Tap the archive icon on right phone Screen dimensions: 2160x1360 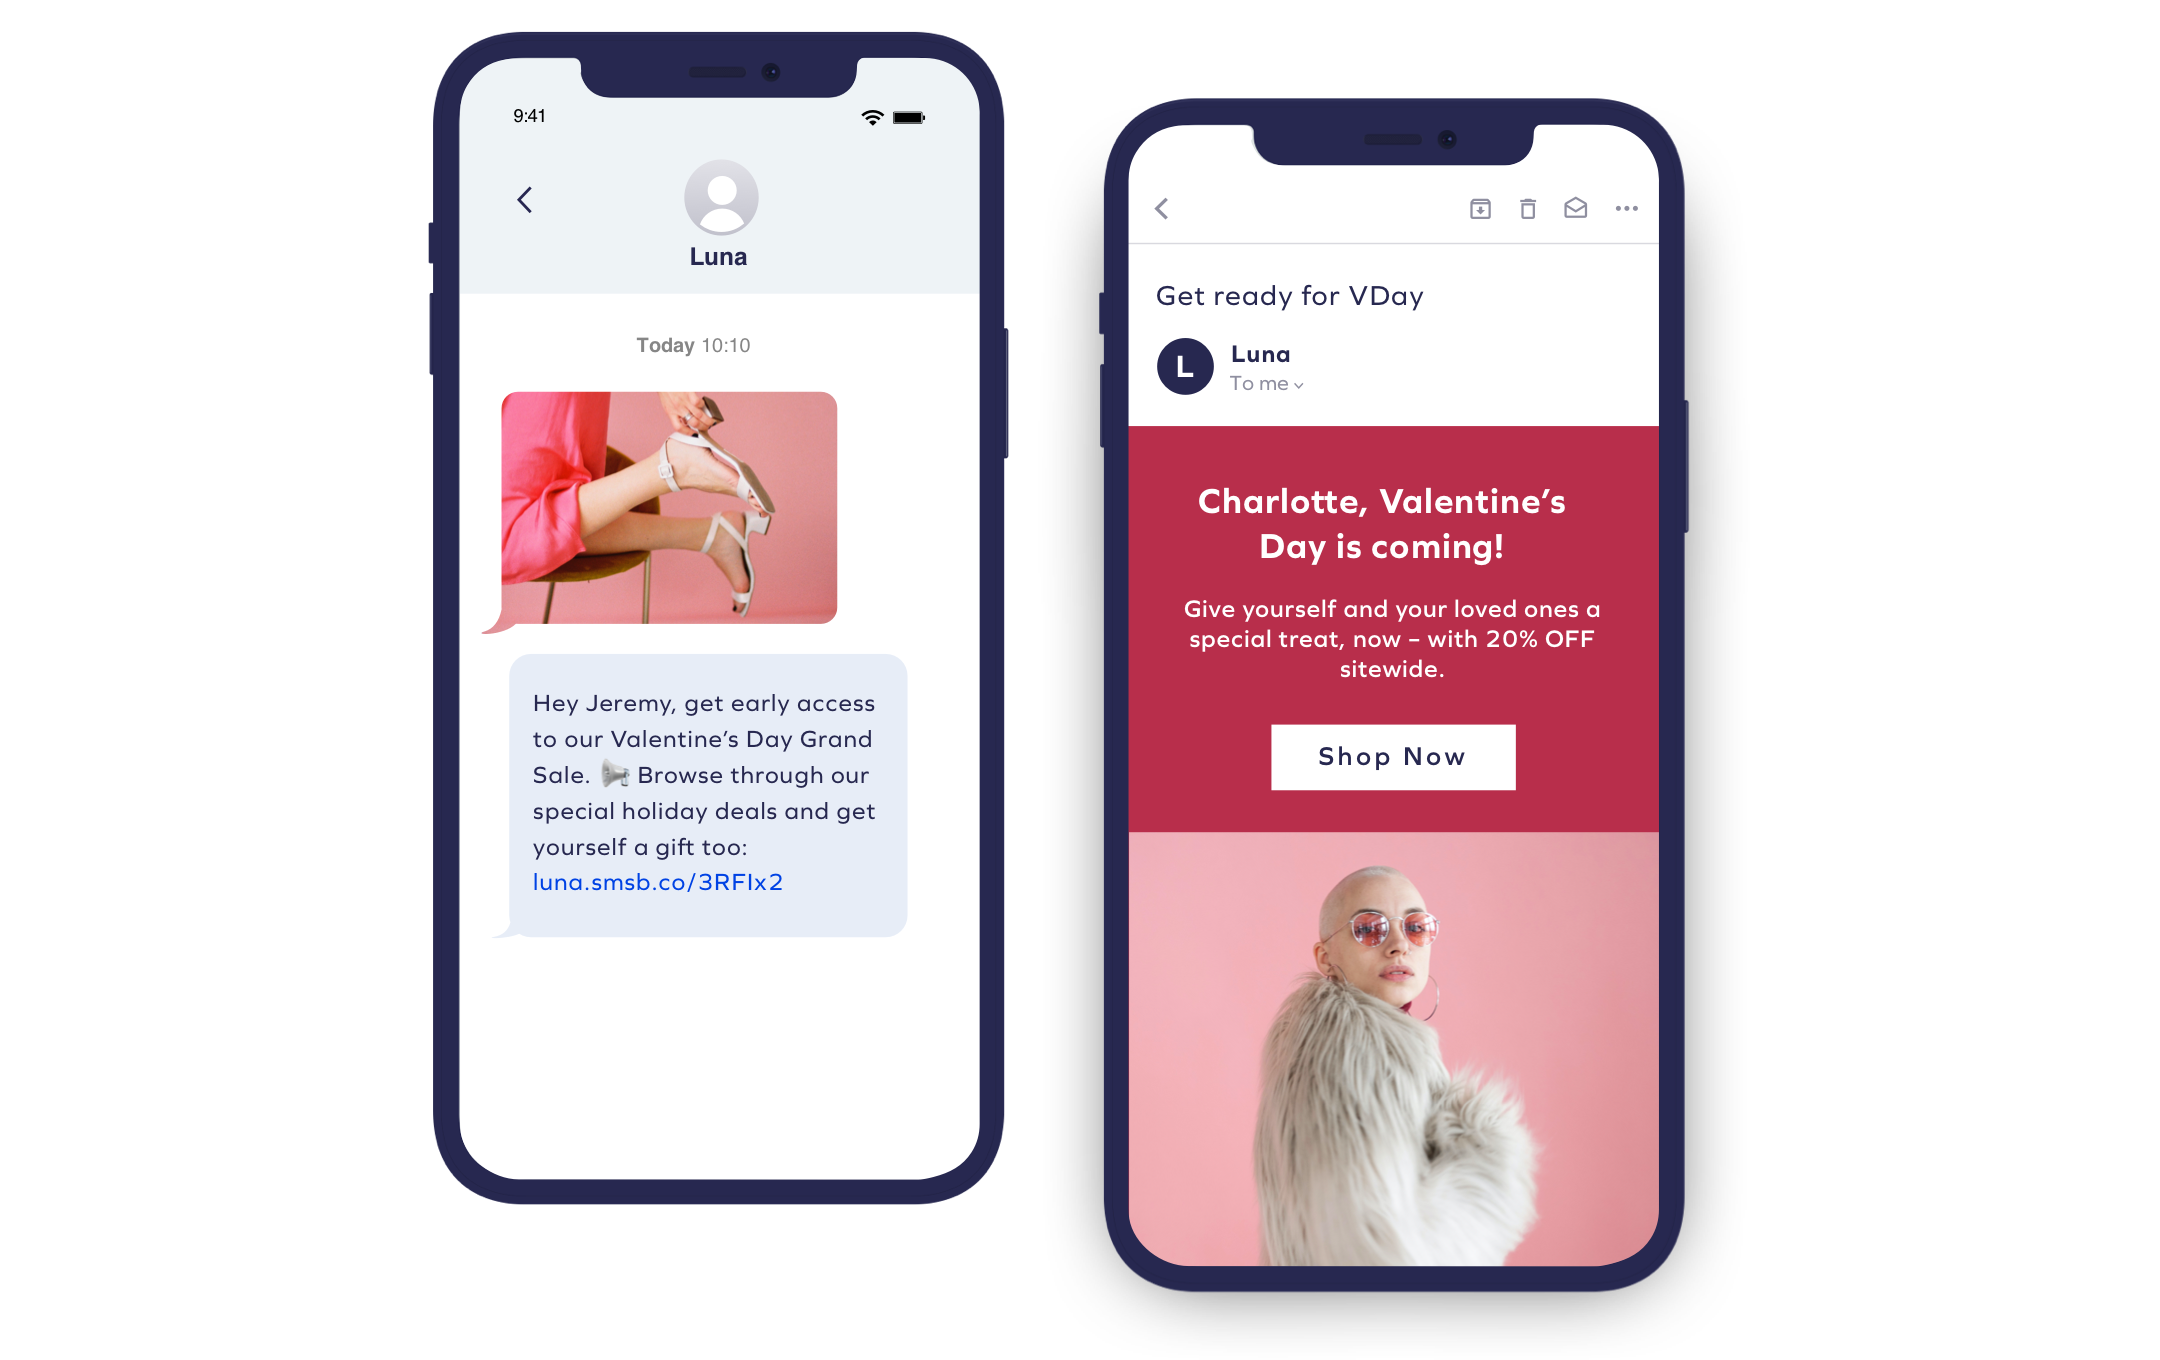click(x=1480, y=208)
